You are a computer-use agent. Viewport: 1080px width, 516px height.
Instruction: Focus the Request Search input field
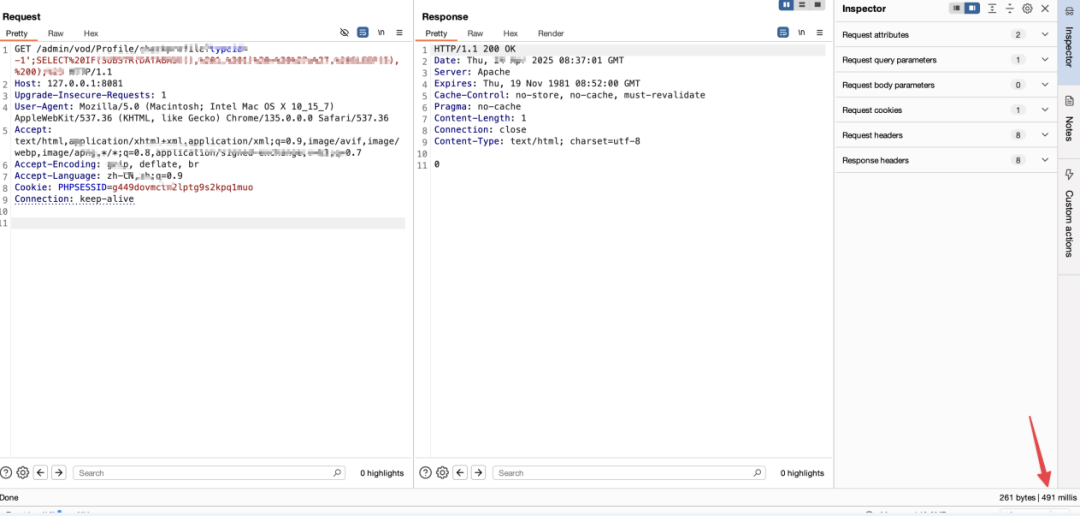209,473
